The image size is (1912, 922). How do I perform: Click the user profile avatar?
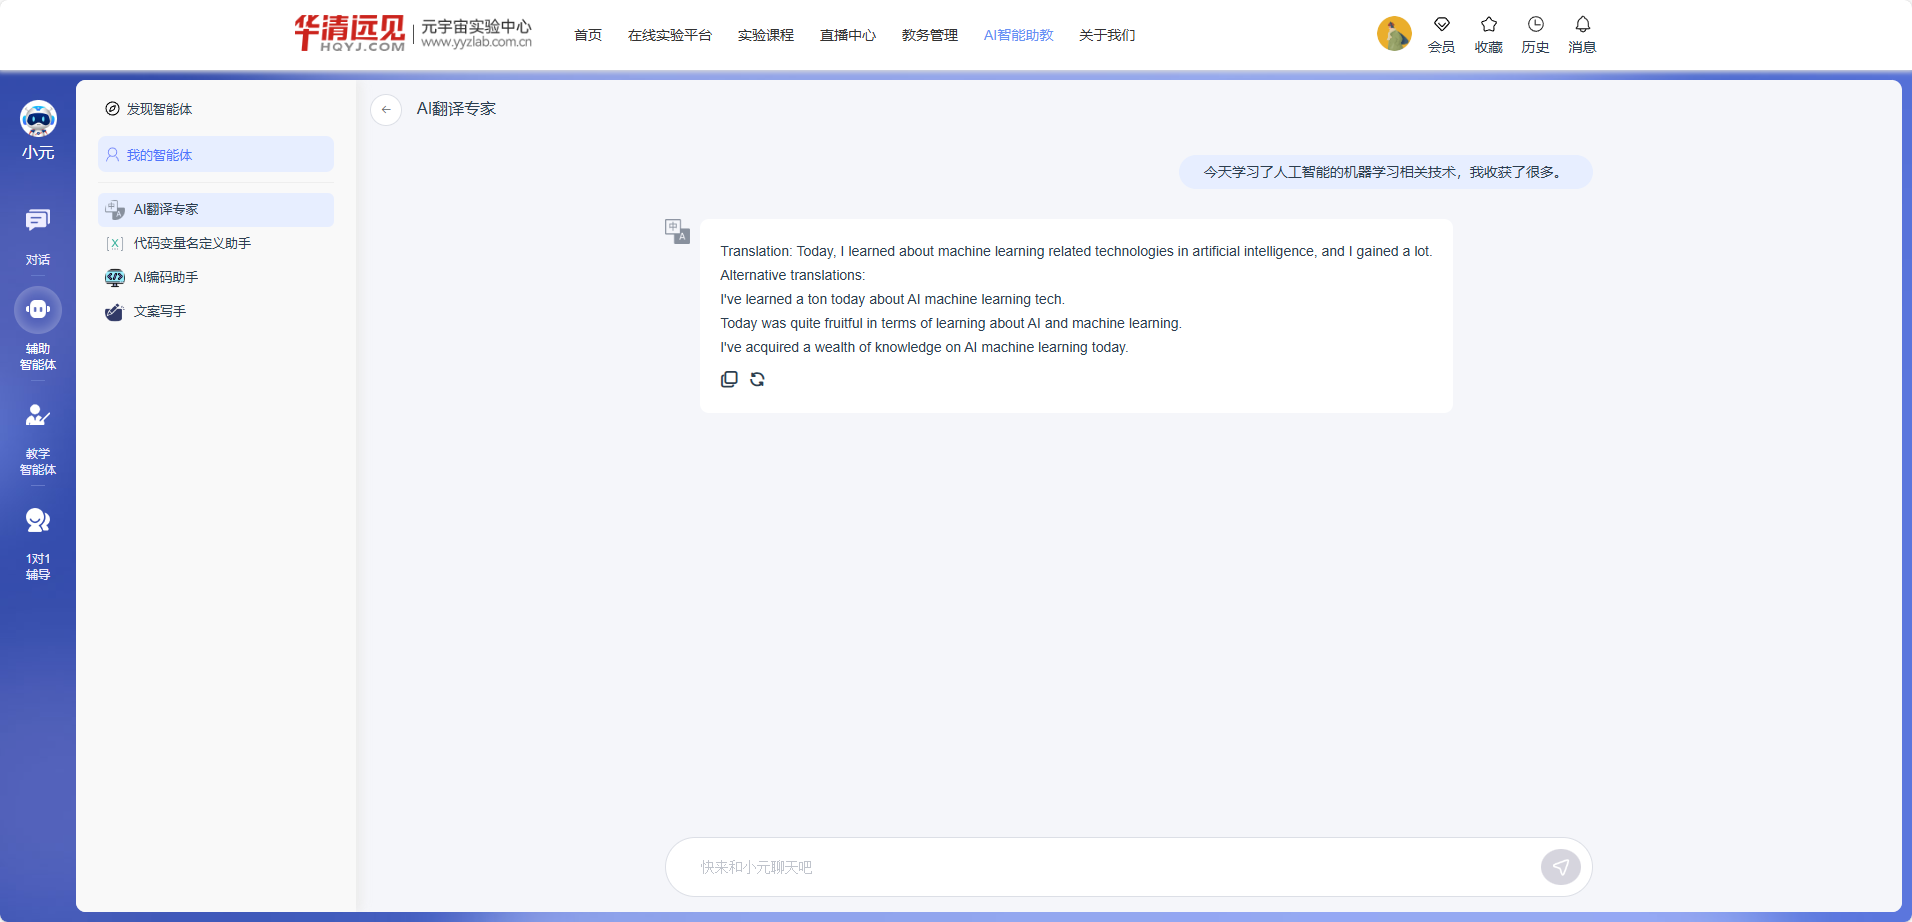[1394, 34]
